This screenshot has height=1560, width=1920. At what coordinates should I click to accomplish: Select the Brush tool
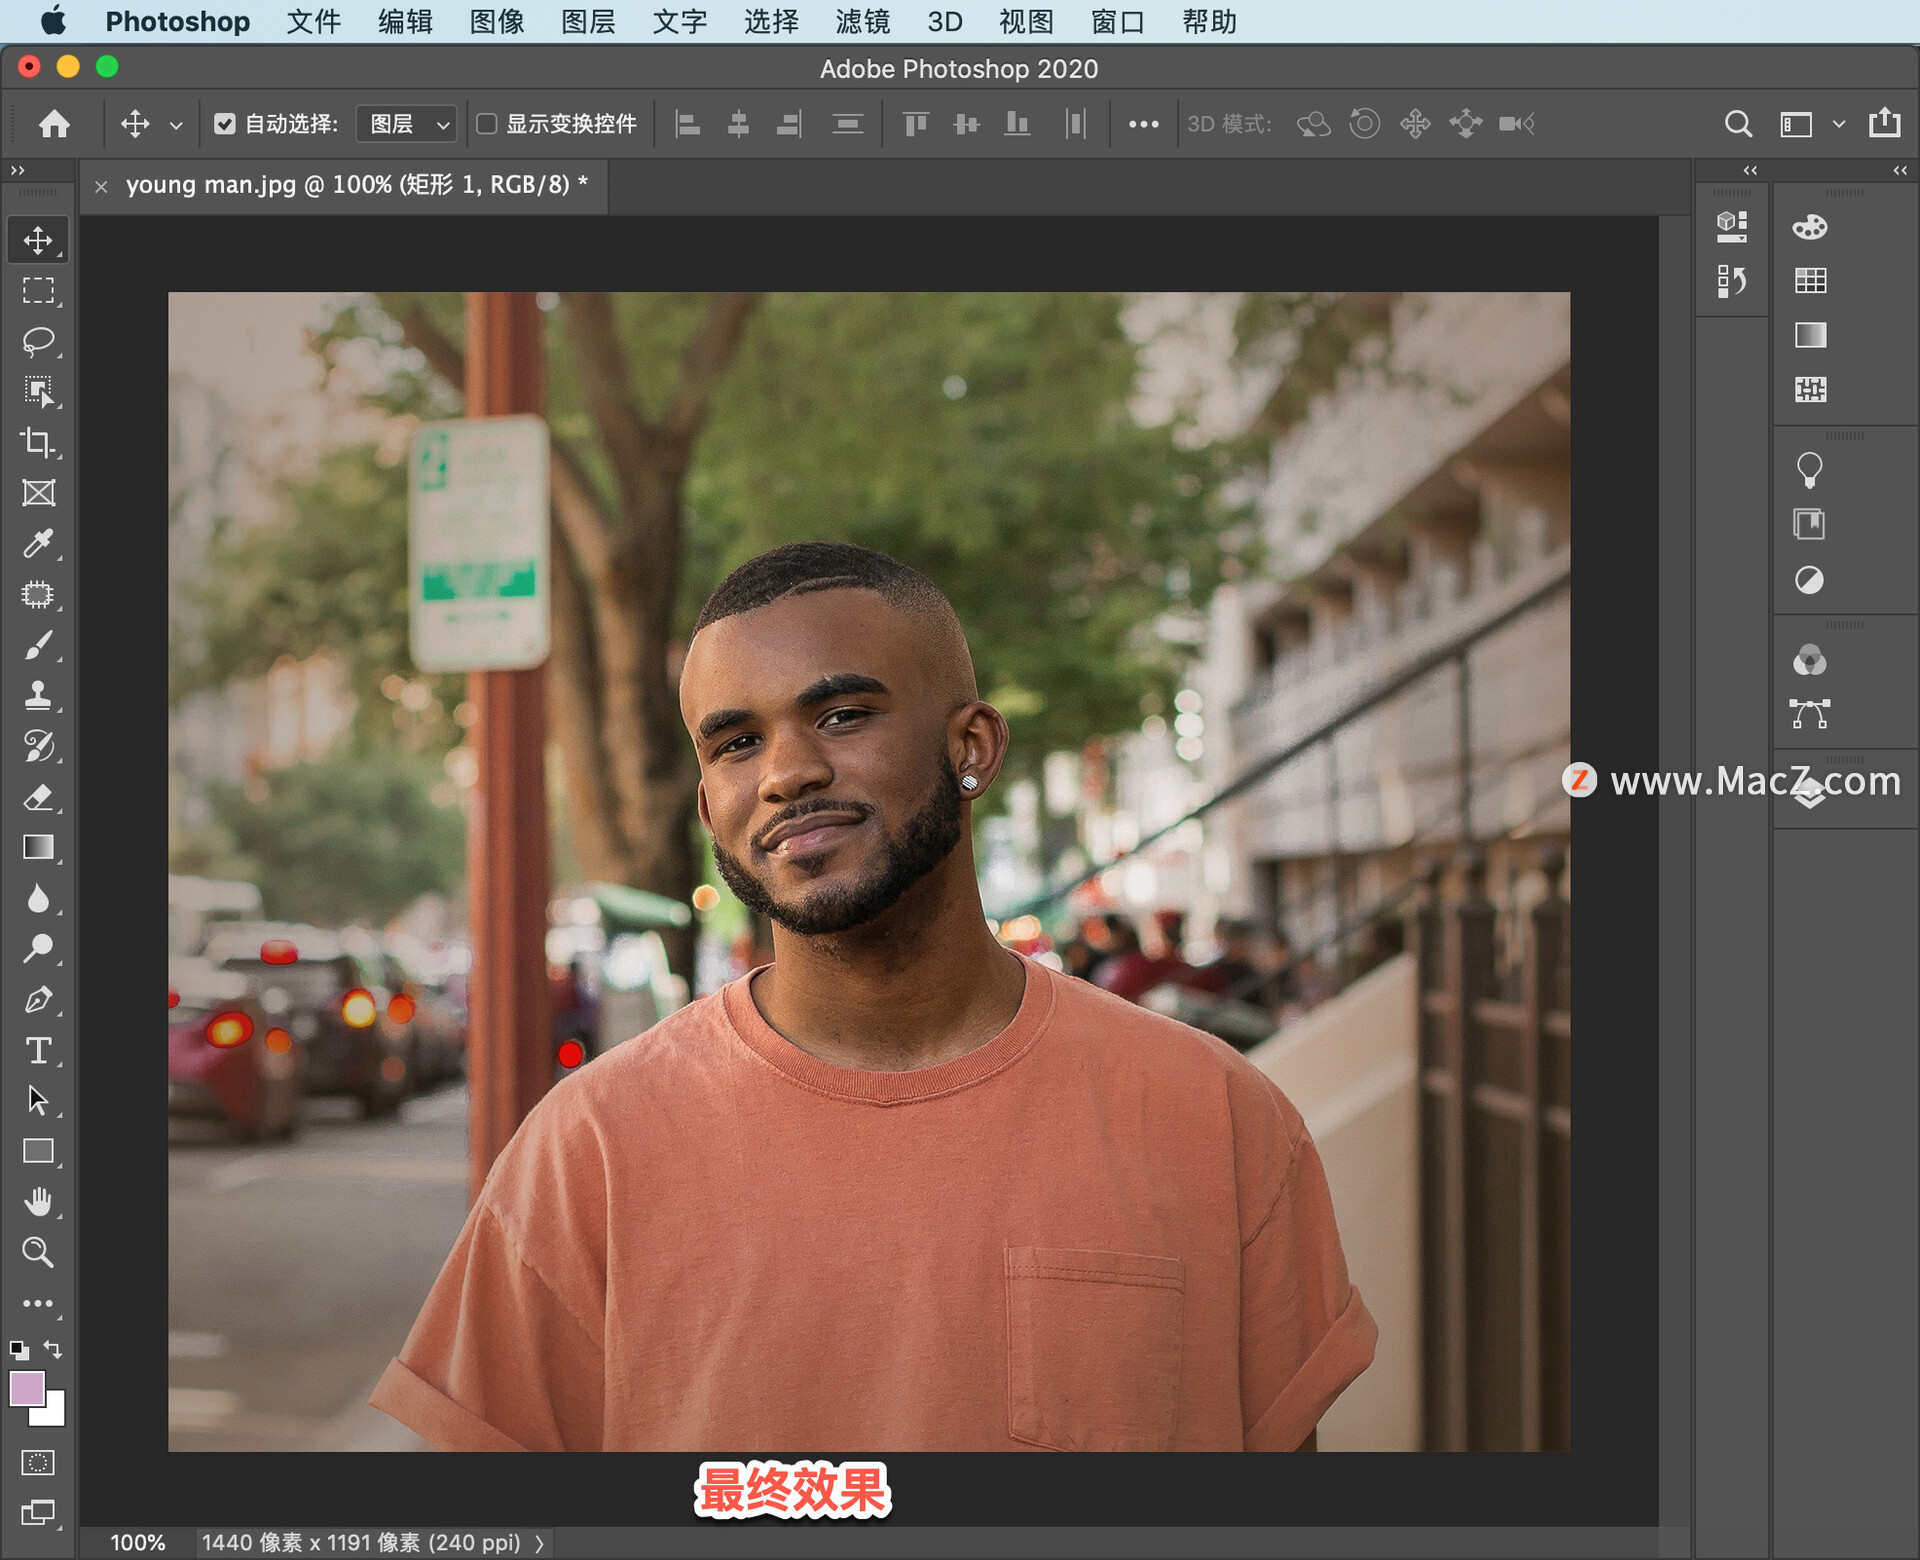point(38,645)
